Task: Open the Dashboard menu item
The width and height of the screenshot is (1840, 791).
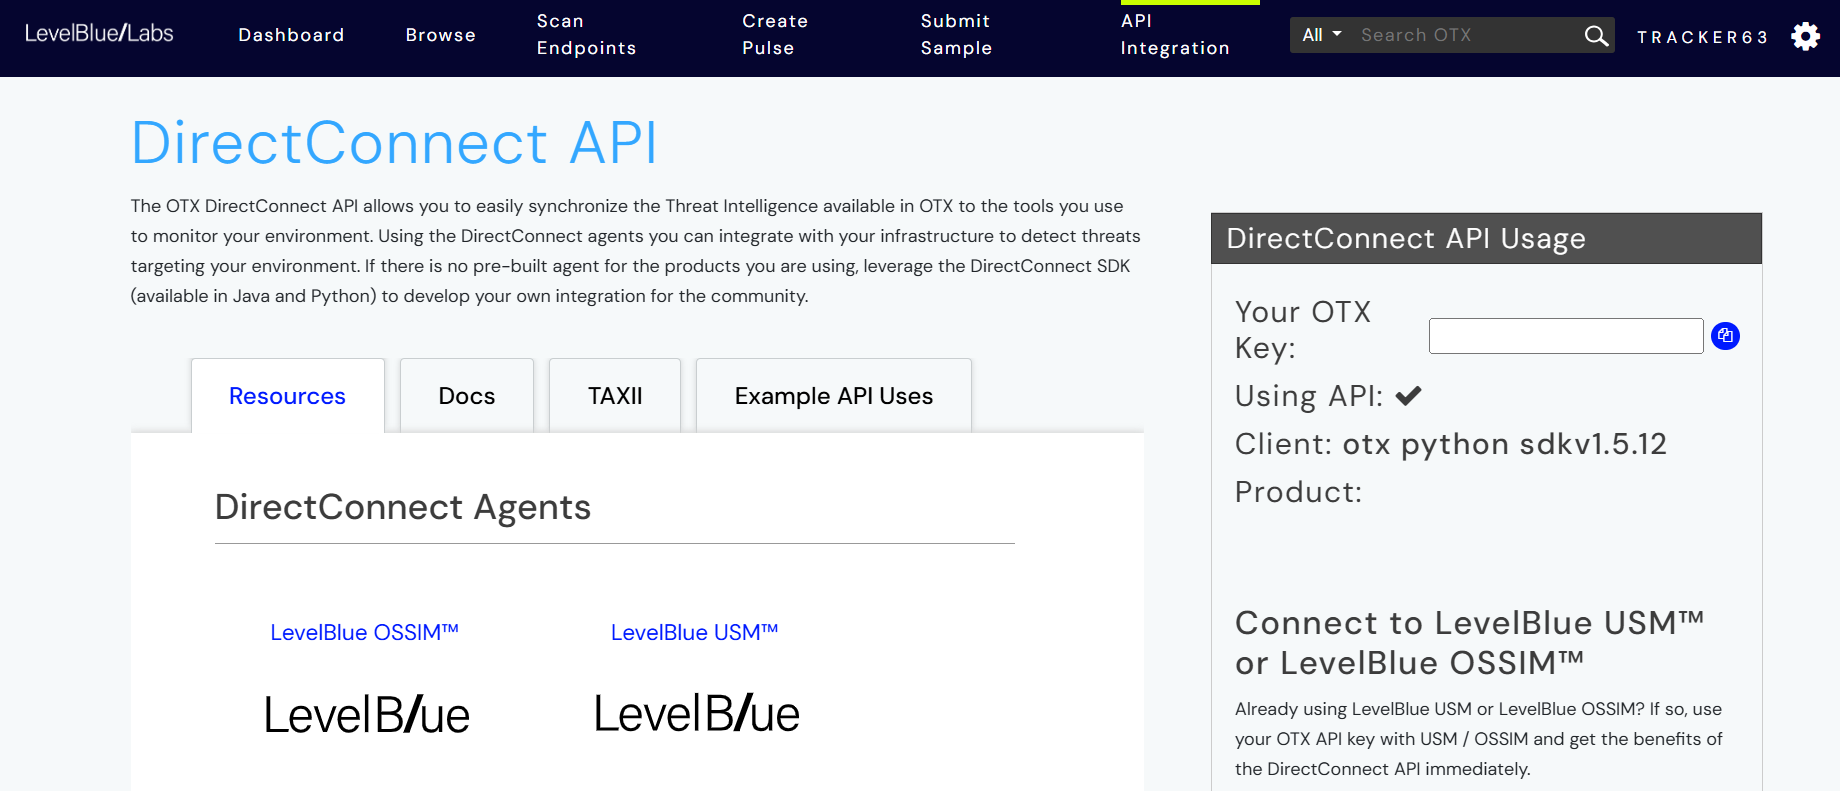Action: 291,35
